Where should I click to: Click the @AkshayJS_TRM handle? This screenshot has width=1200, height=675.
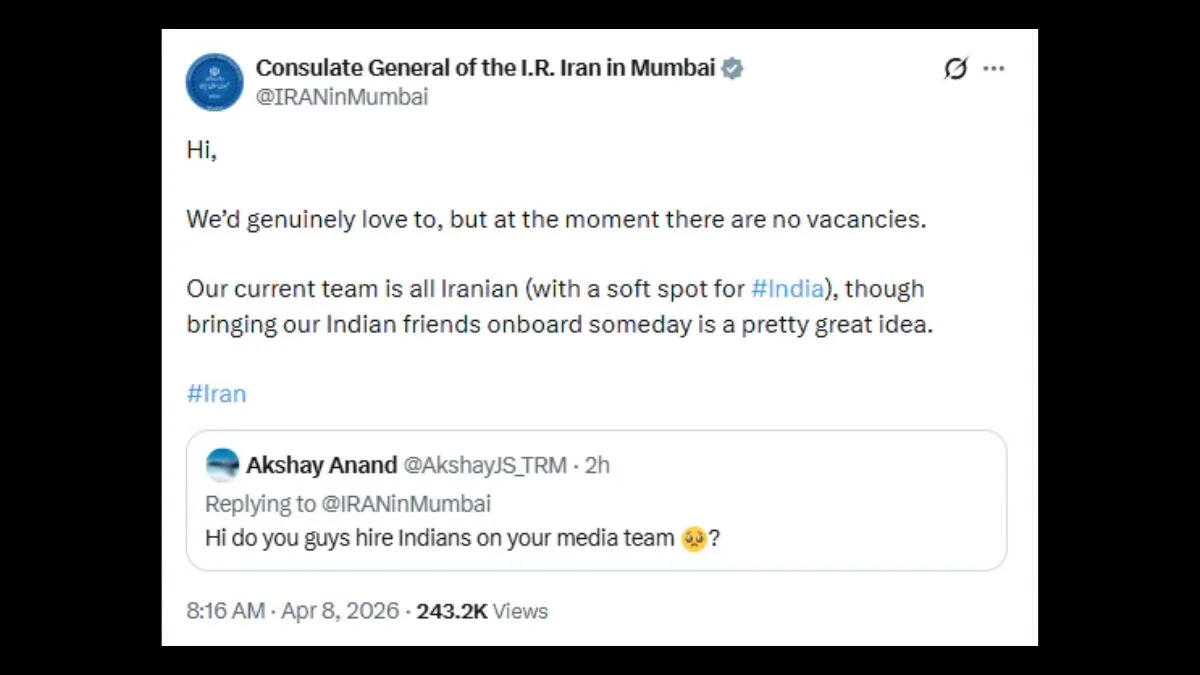pos(484,465)
